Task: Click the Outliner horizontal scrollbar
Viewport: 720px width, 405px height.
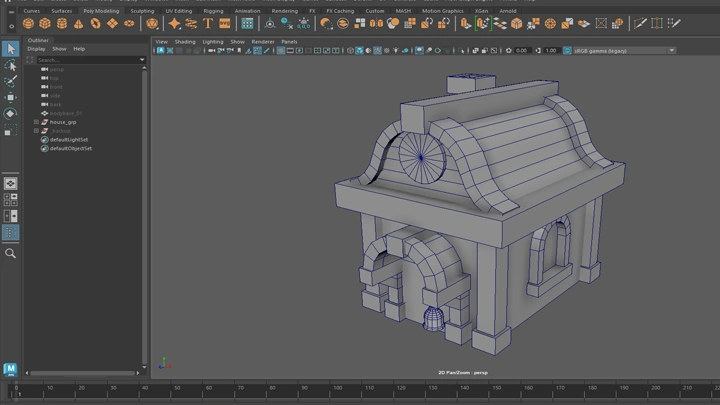Action: [82, 373]
